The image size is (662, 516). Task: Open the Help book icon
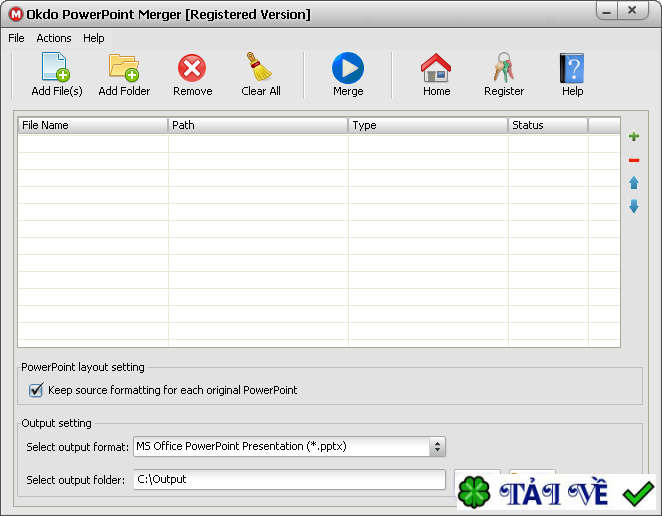tap(572, 68)
